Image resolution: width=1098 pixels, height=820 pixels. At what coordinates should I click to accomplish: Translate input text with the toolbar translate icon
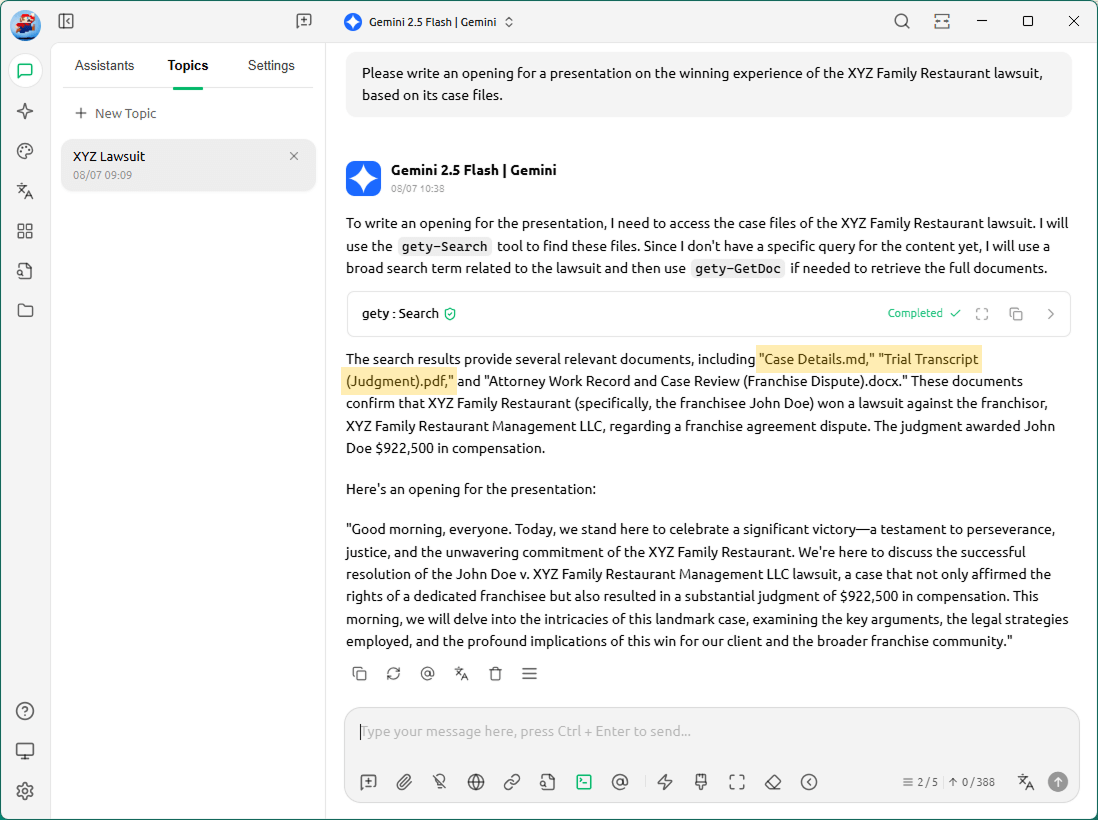[1025, 782]
